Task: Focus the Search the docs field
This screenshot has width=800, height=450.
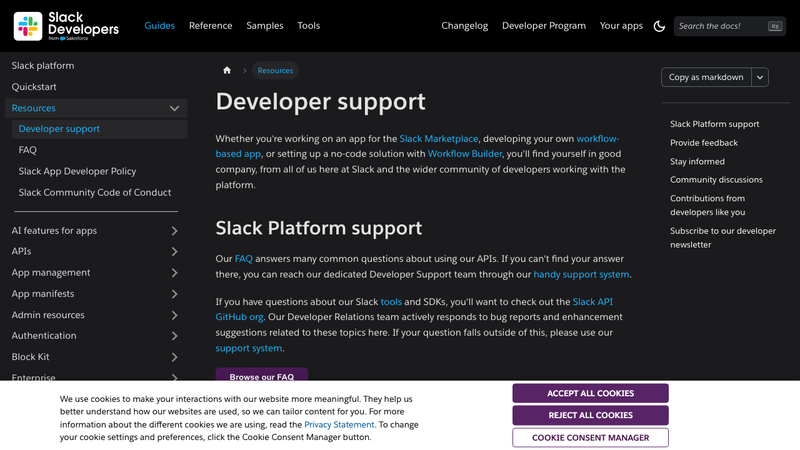Action: coord(730,26)
